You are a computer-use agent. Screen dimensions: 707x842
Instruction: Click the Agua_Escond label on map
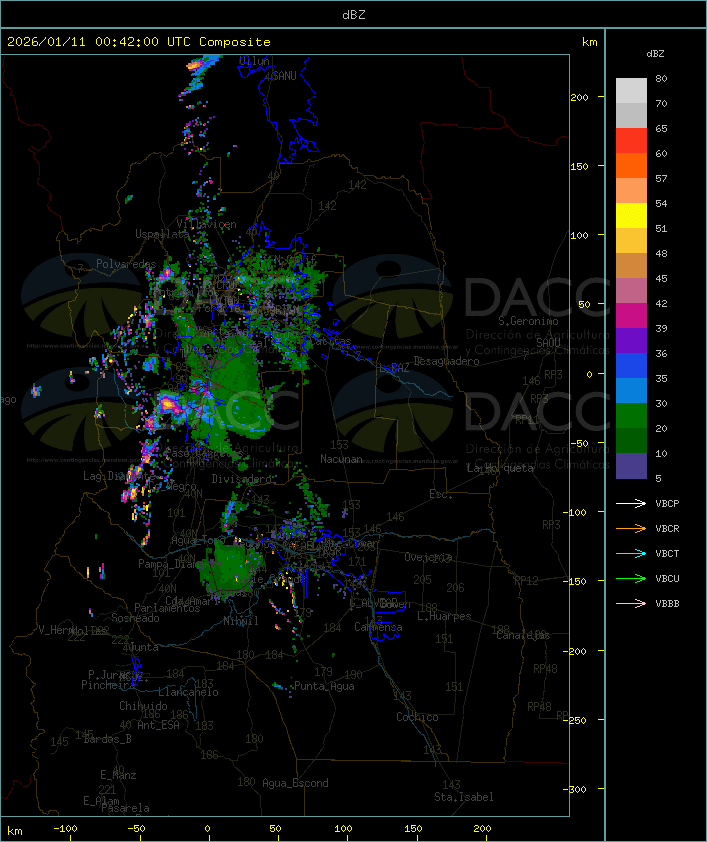pos(295,783)
